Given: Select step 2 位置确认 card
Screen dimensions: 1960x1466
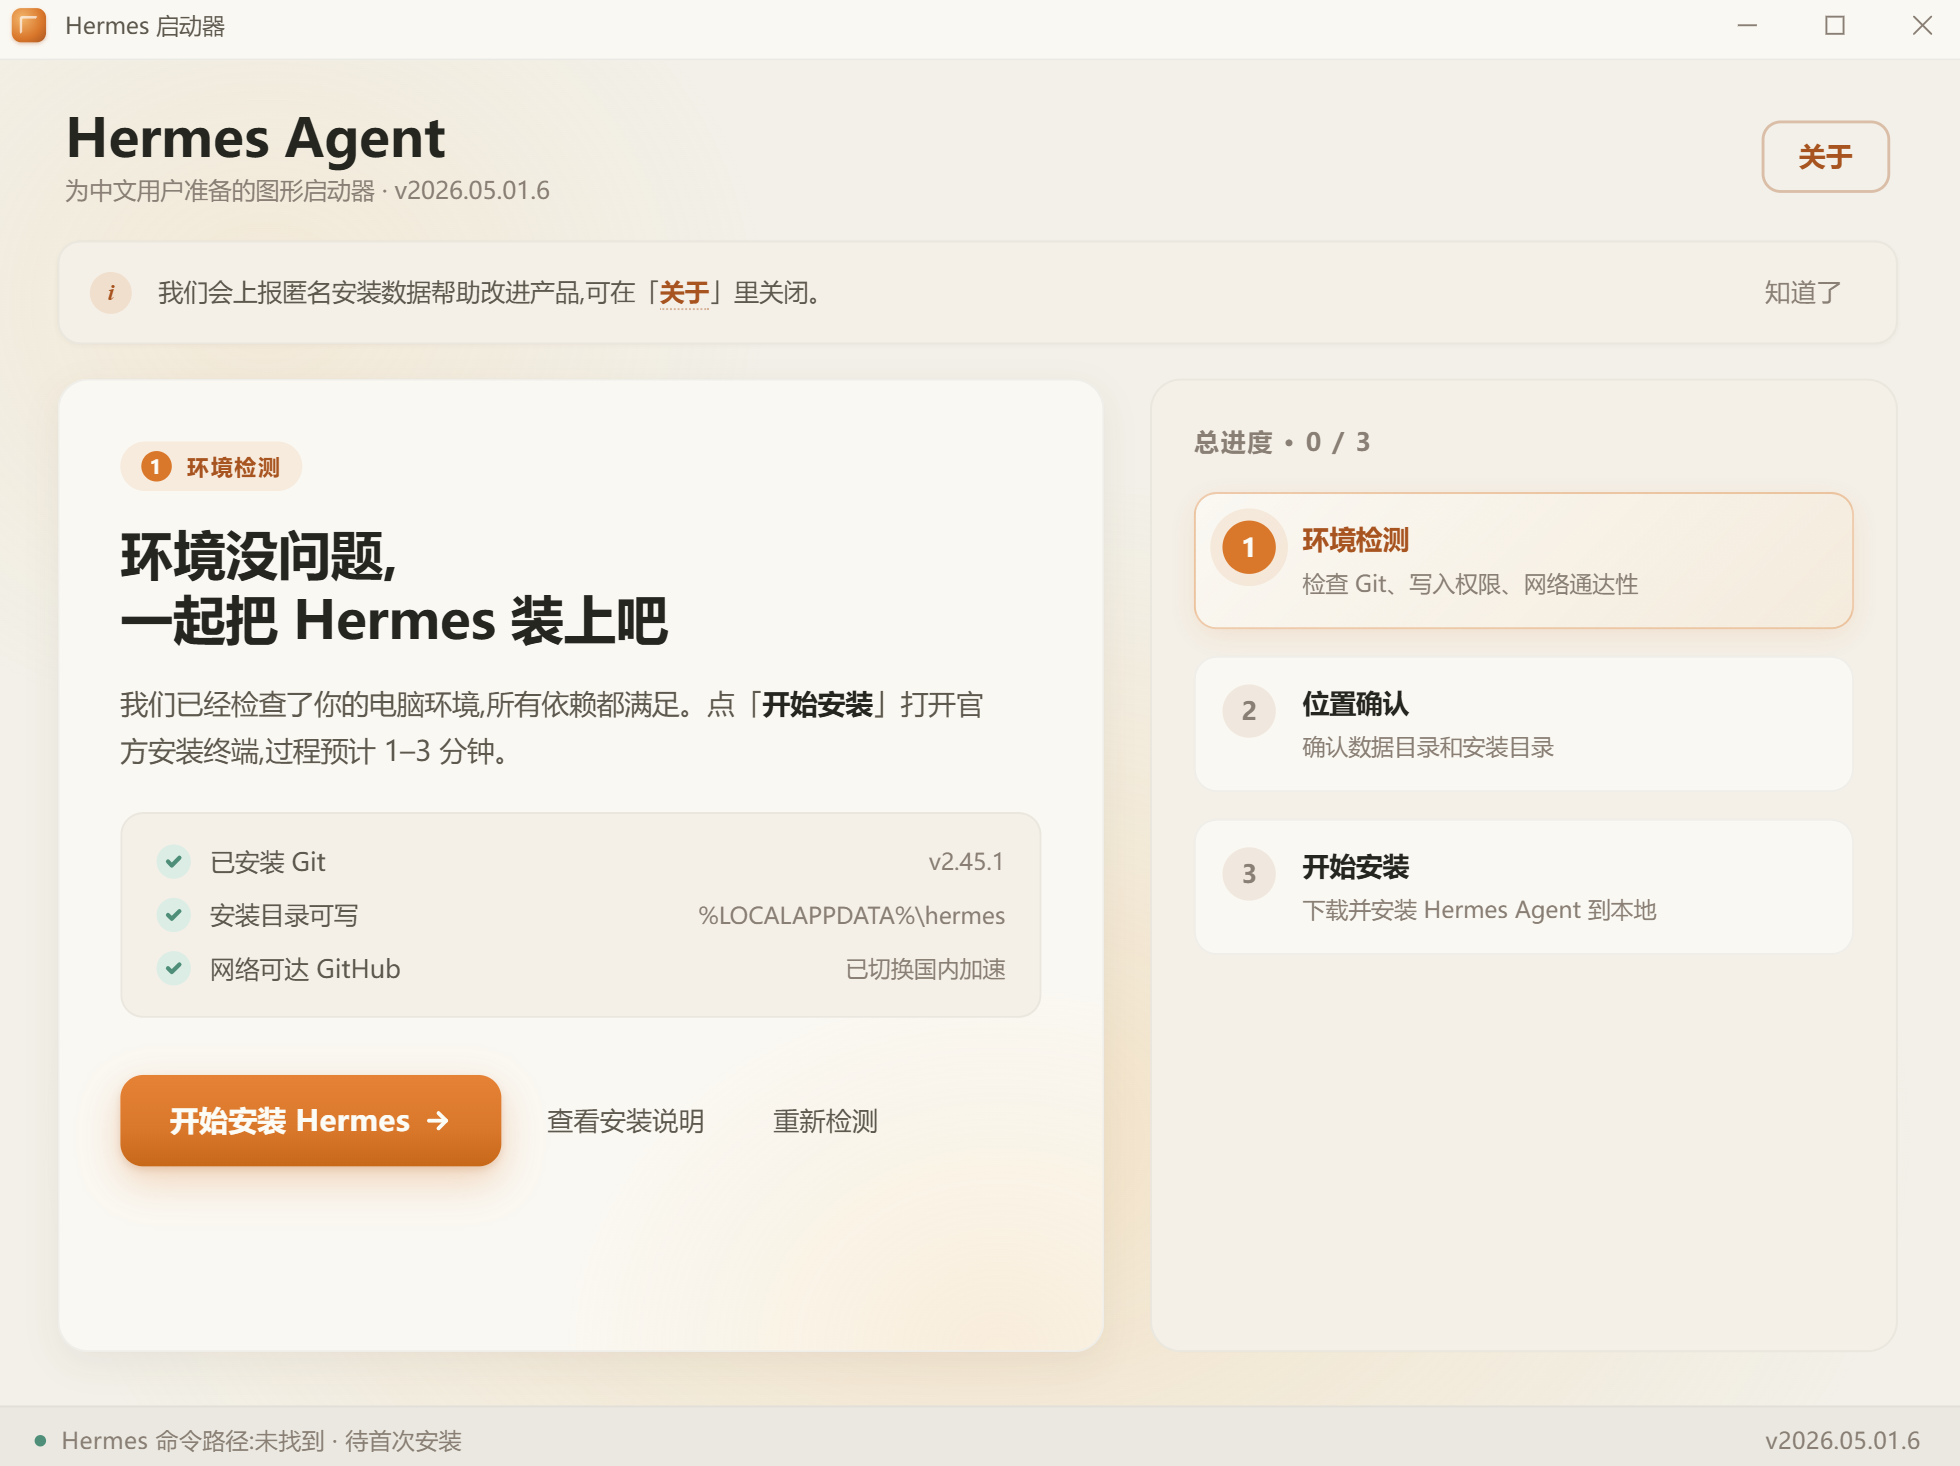Looking at the screenshot, I should pyautogui.click(x=1524, y=724).
